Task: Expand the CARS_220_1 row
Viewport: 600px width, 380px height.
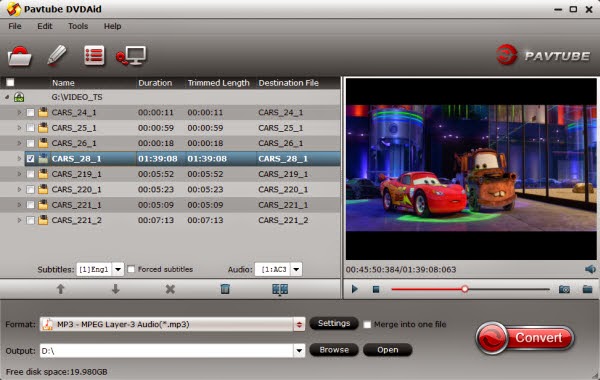Action: (x=19, y=189)
